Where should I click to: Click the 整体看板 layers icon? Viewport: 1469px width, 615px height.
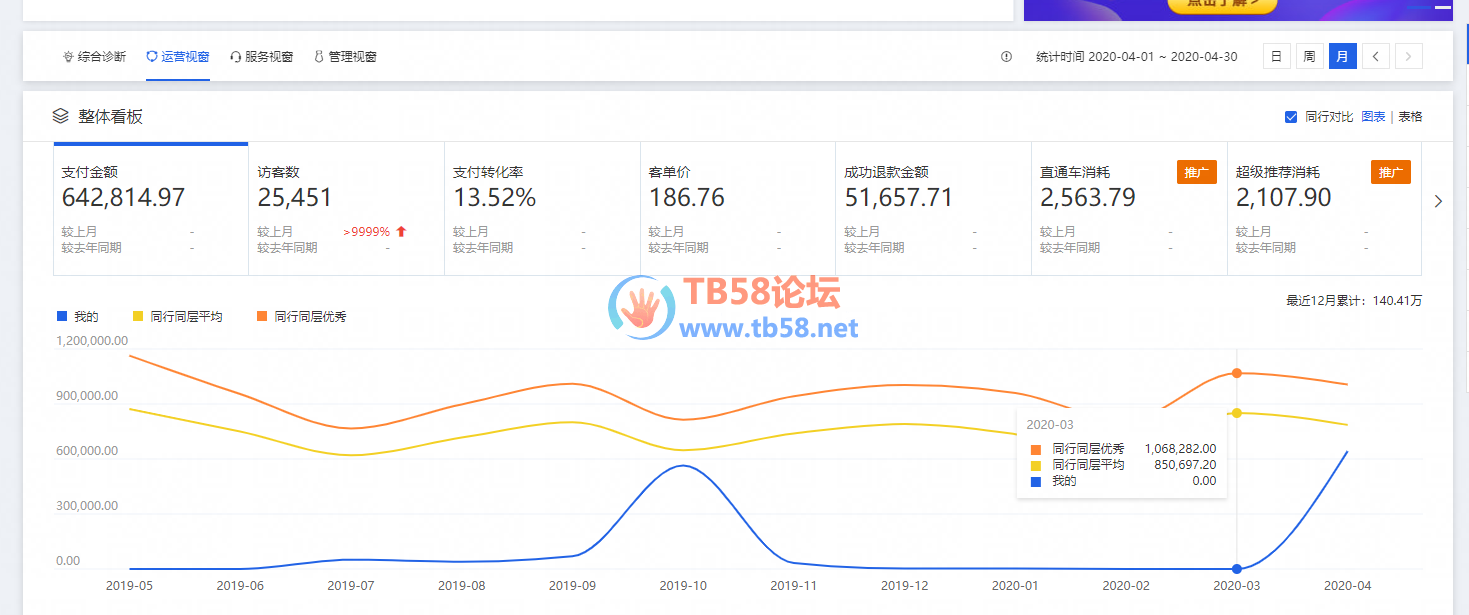point(61,116)
